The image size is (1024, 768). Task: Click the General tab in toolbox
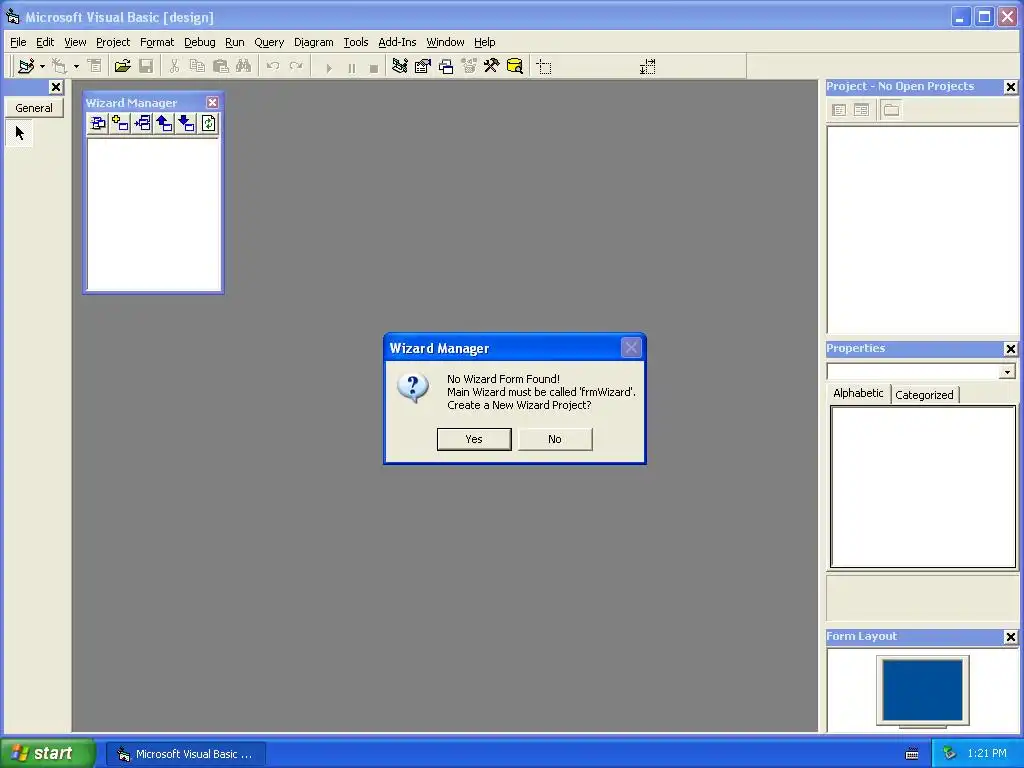click(x=34, y=108)
